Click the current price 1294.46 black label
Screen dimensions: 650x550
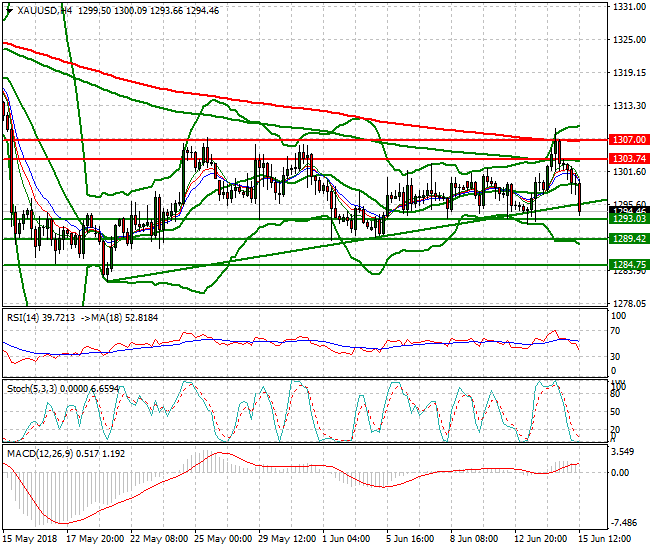pyautogui.click(x=629, y=211)
